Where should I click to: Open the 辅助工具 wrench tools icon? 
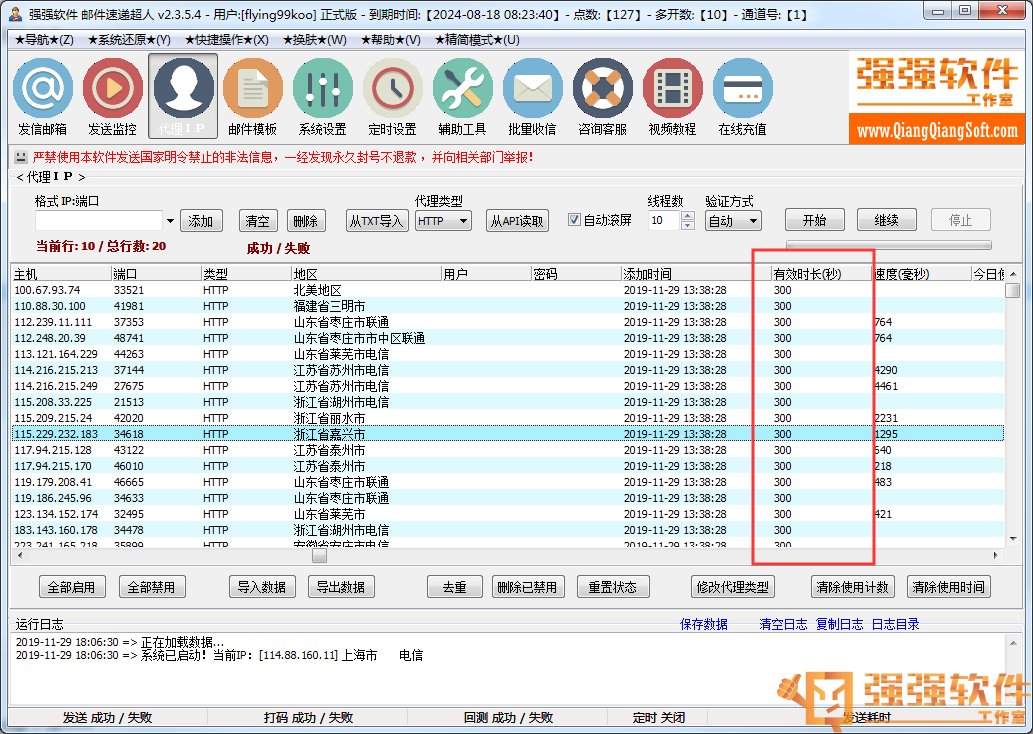(x=462, y=96)
